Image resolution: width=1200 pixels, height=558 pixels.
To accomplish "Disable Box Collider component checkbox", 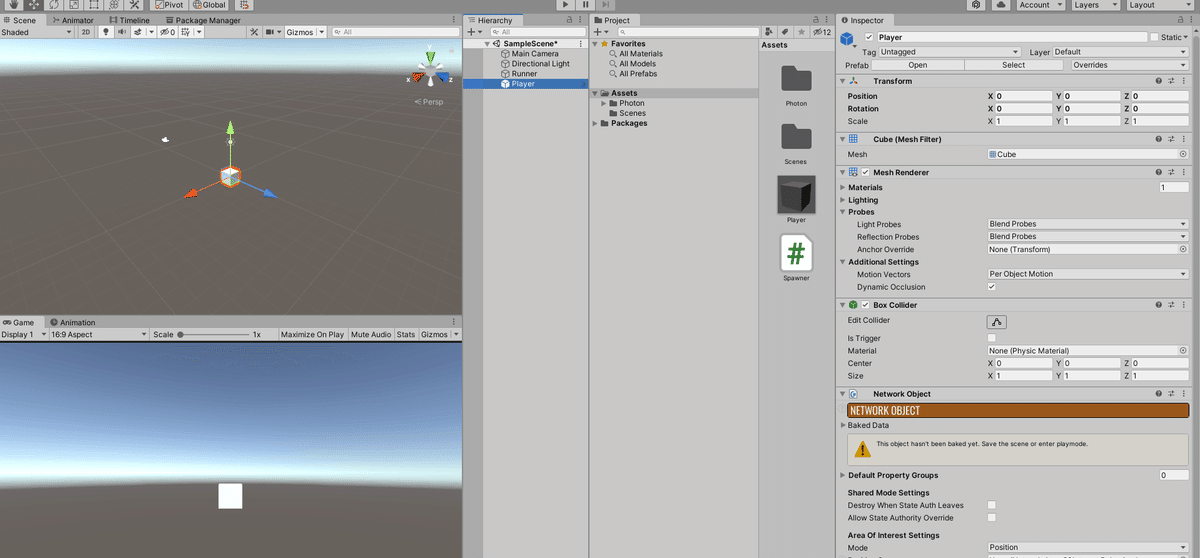I will [866, 305].
